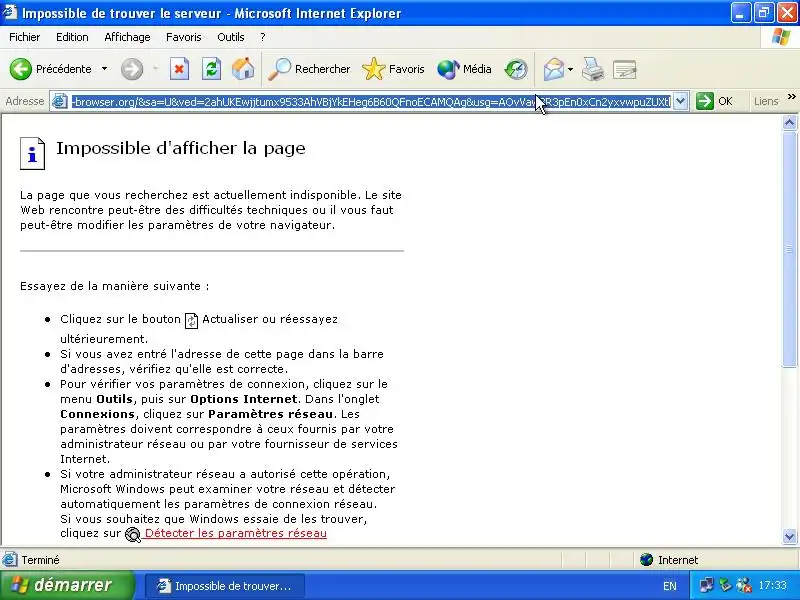Click the Internet zone status indicator
Image resolution: width=800 pixels, height=600 pixels.
tap(669, 560)
